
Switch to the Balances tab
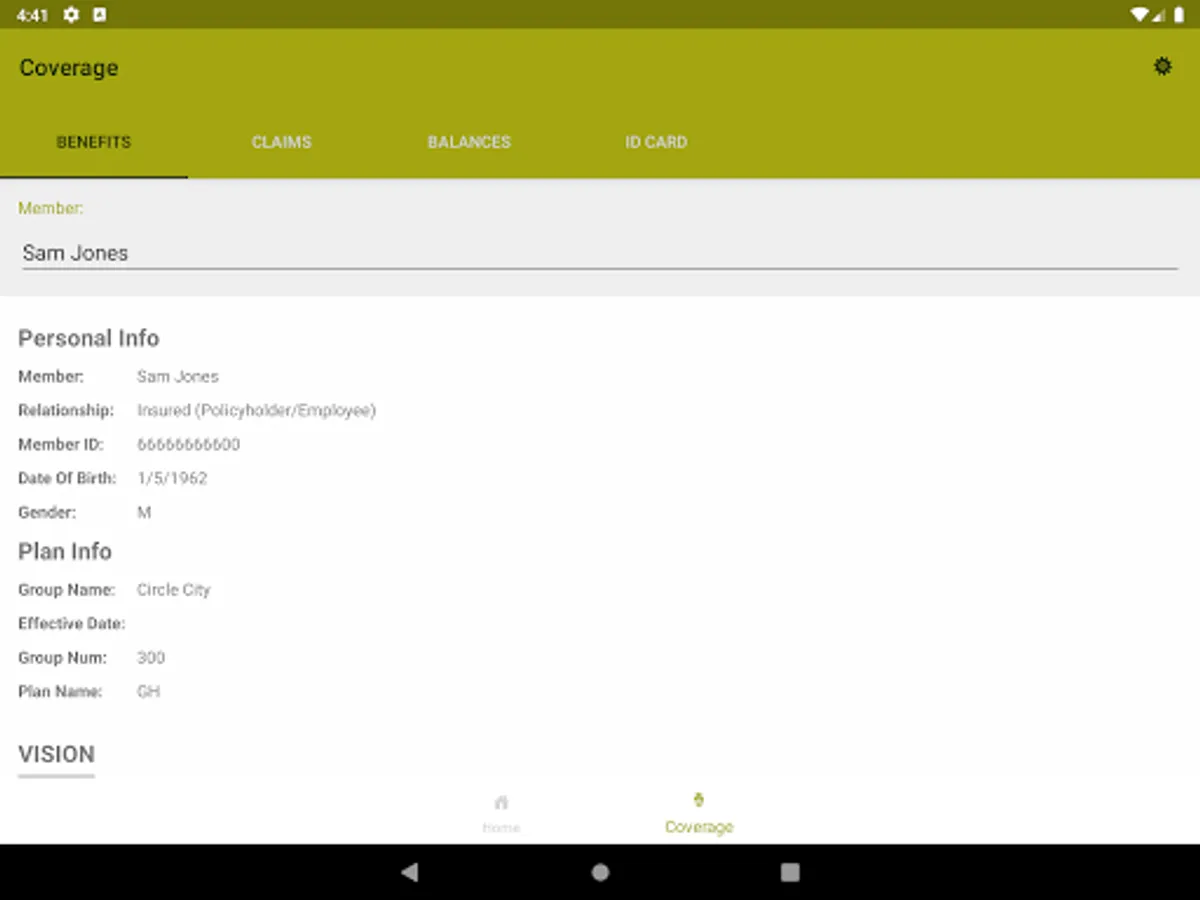469,142
